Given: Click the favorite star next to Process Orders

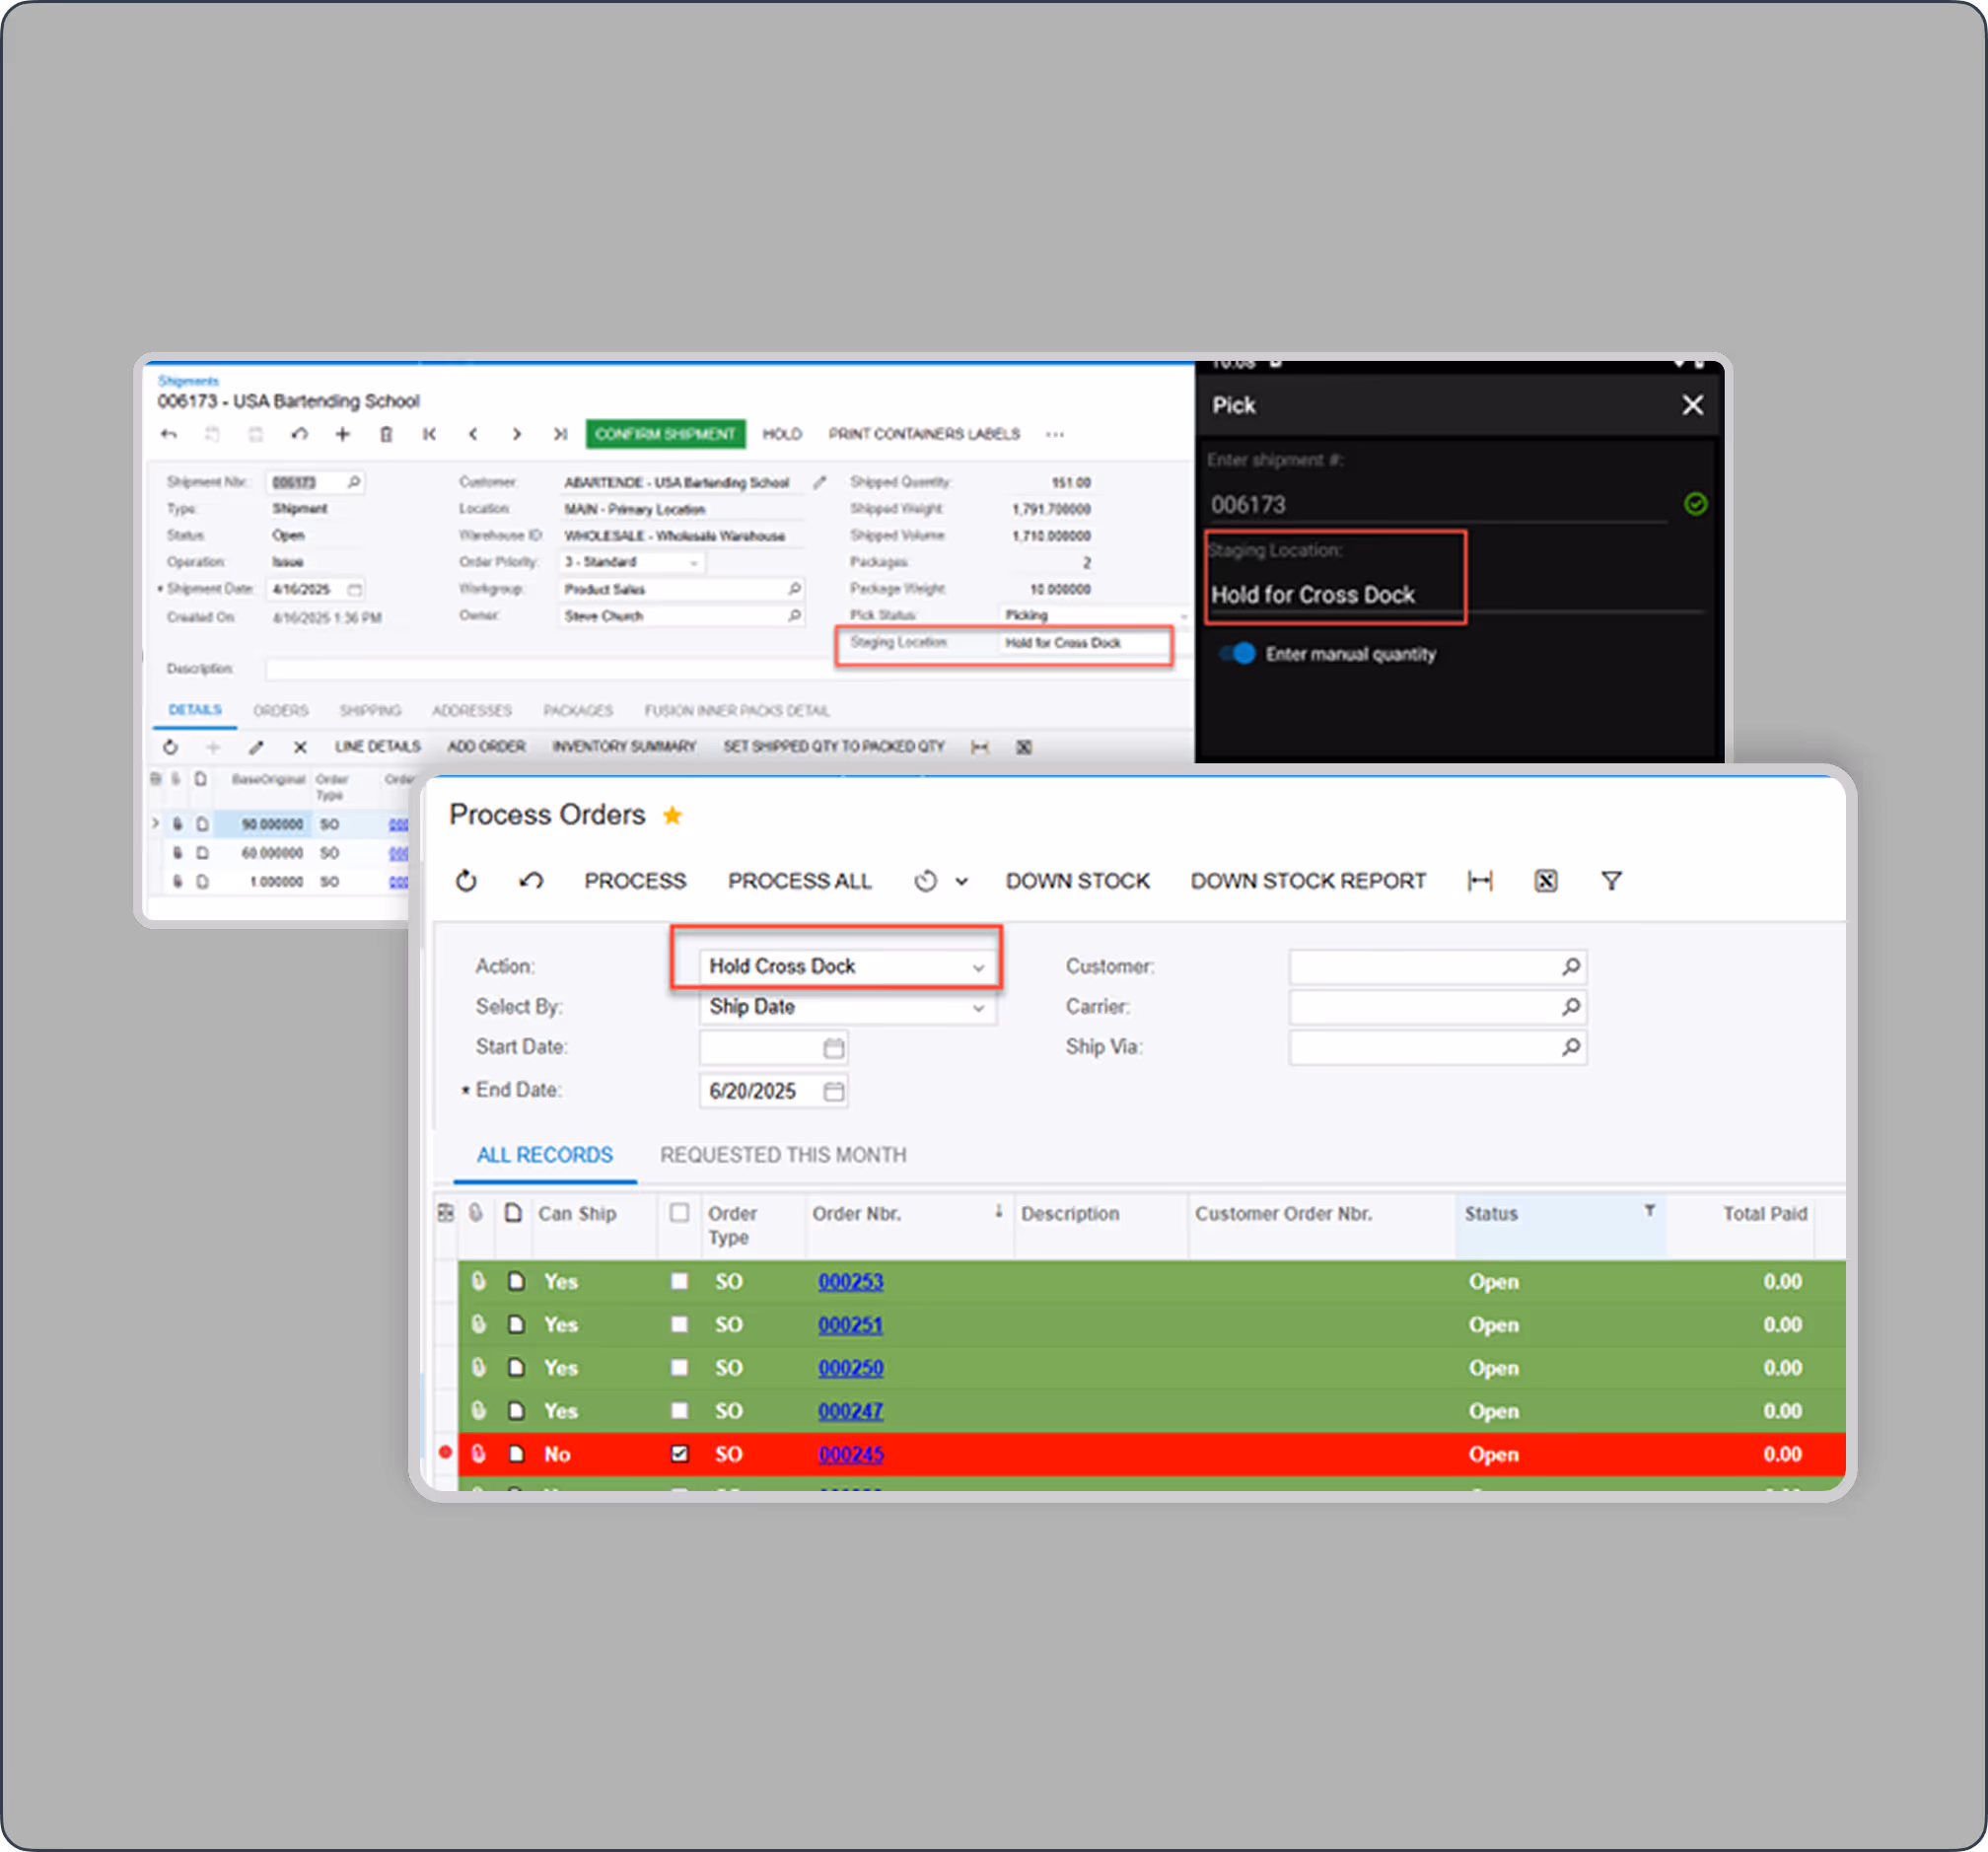Looking at the screenshot, I should (672, 816).
